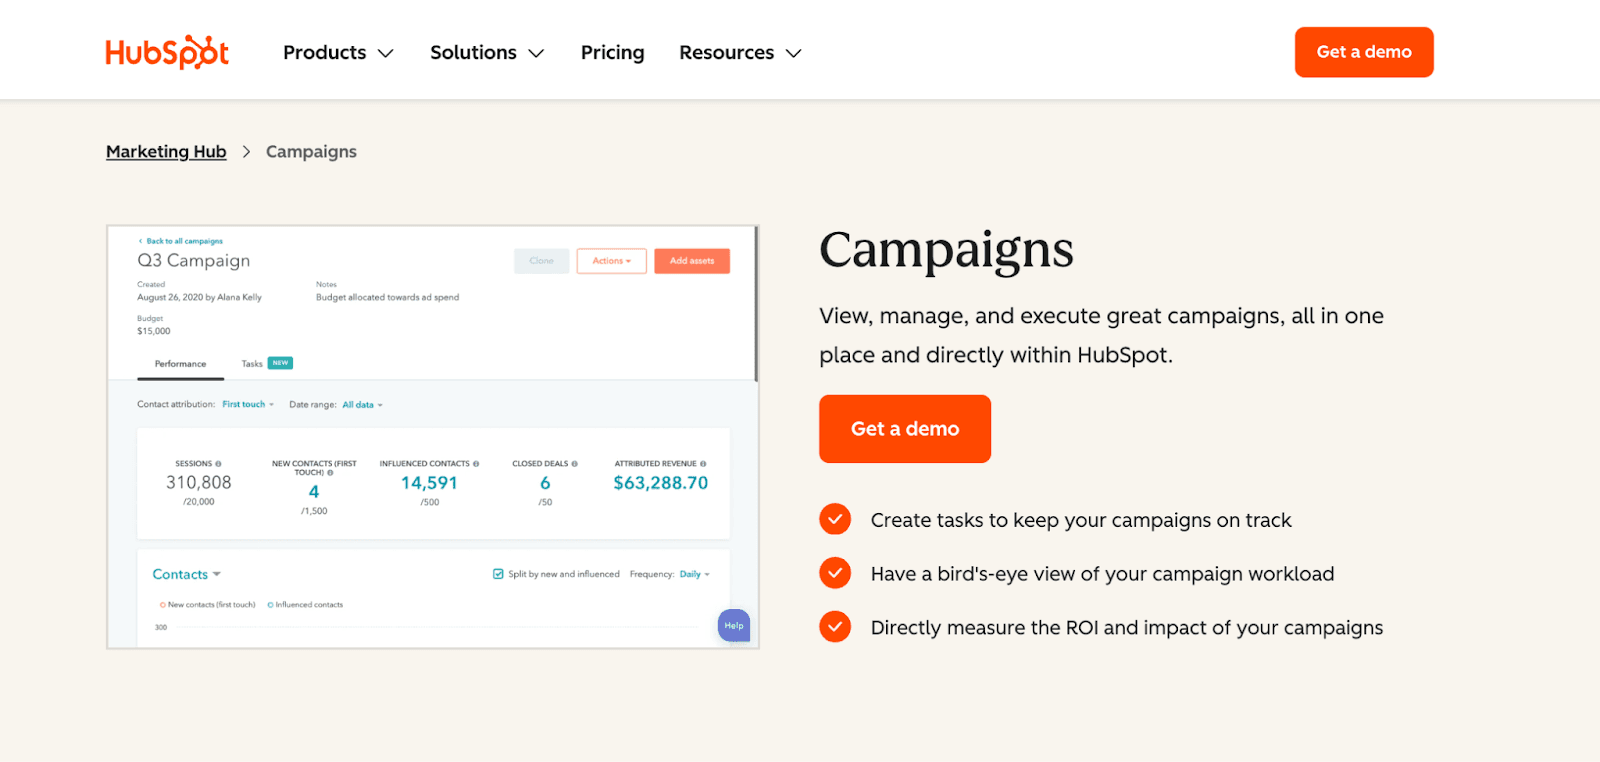Image resolution: width=1600 pixels, height=762 pixels.
Task: Click the Influenced Contacts info icon
Action: click(476, 464)
